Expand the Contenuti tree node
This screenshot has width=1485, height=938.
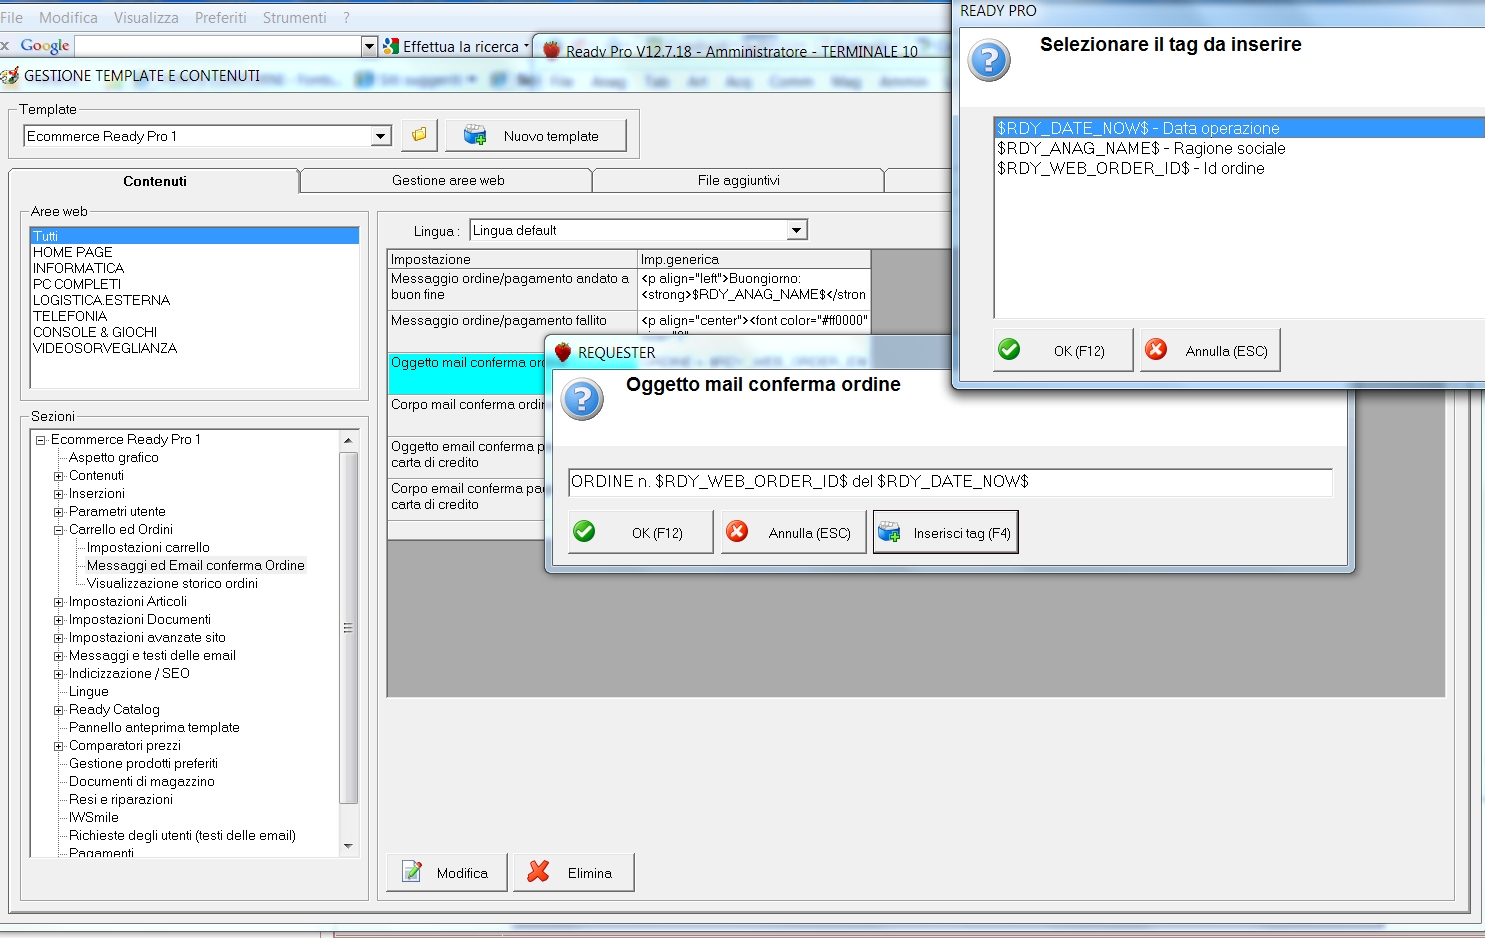[x=59, y=476]
